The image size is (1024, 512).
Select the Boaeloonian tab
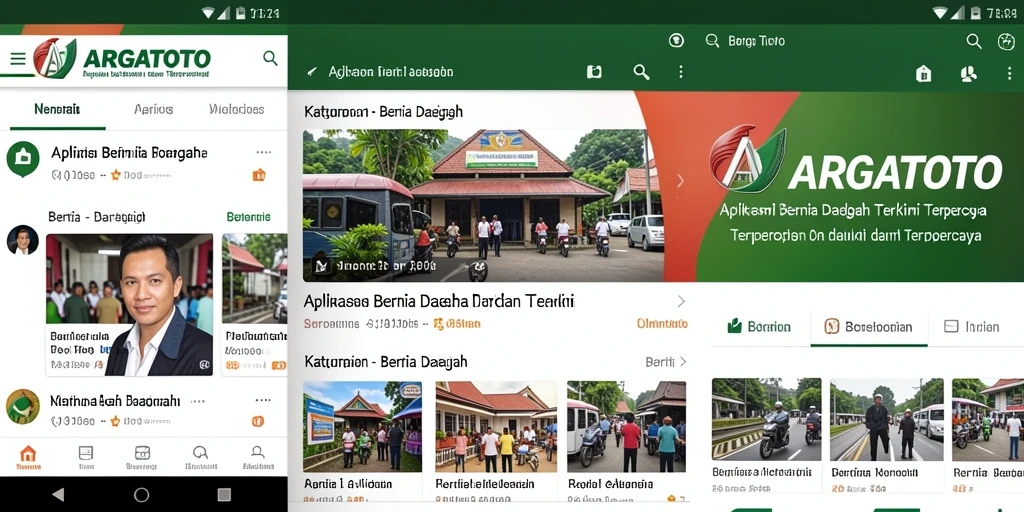point(869,327)
